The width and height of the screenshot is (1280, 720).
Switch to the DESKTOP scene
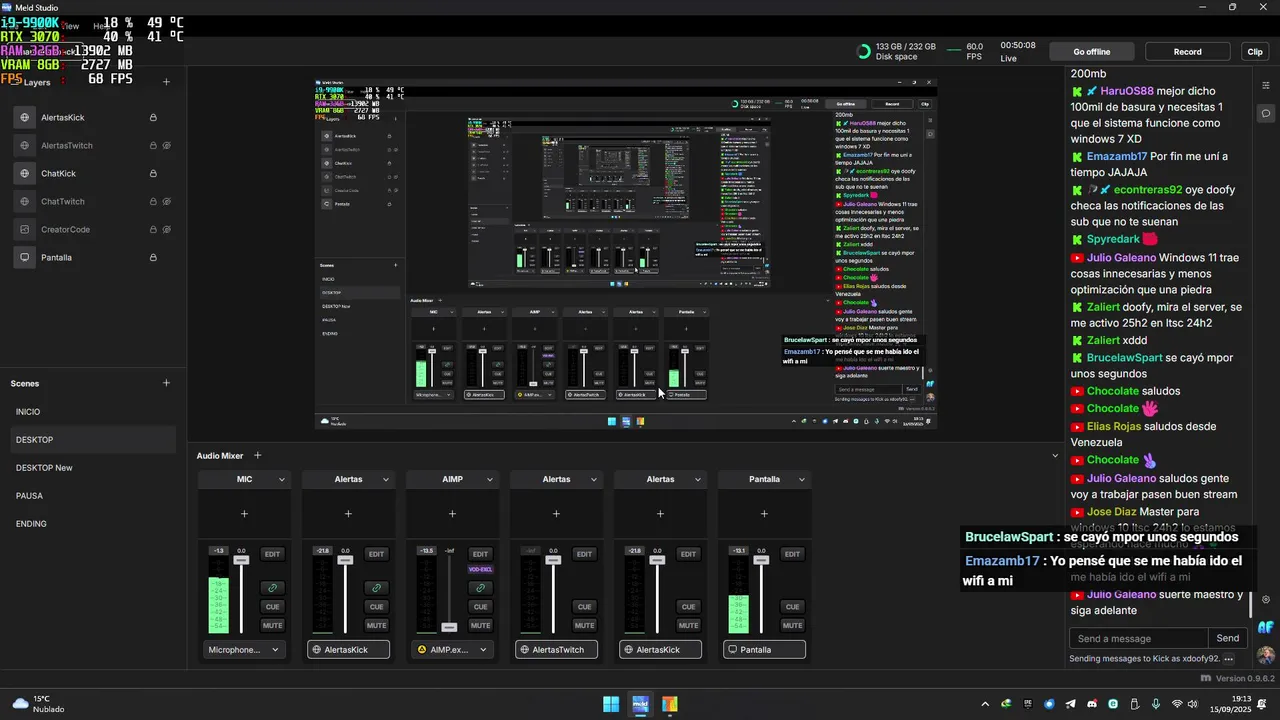pyautogui.click(x=93, y=440)
